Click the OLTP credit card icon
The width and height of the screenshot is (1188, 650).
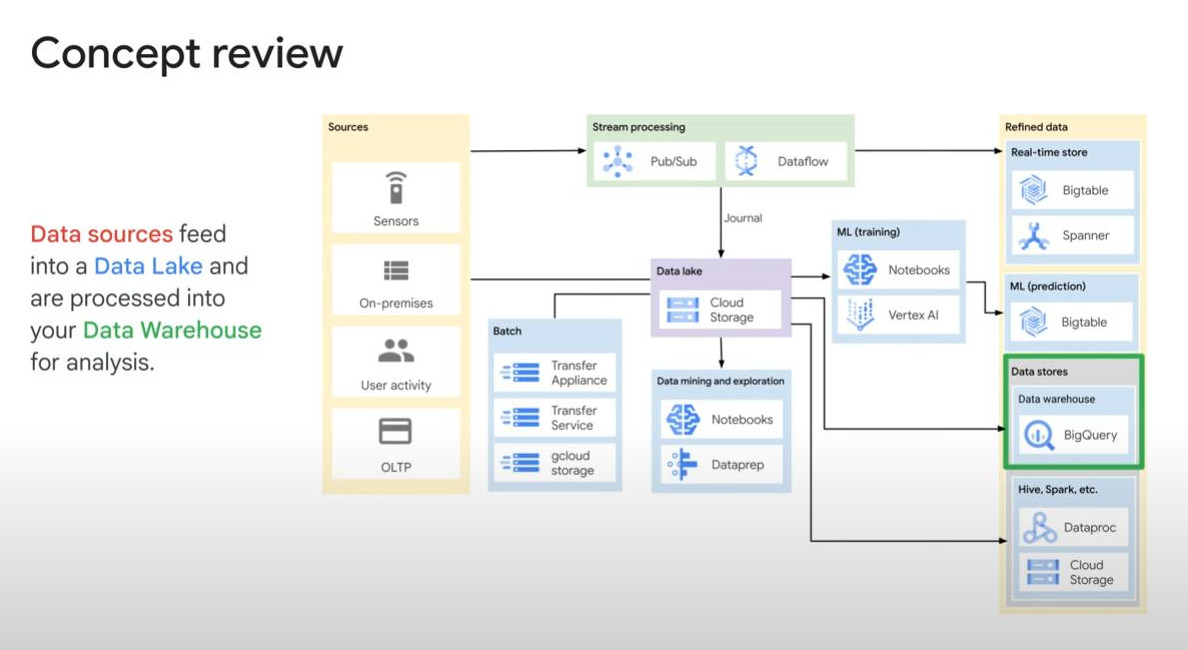pyautogui.click(x=395, y=431)
